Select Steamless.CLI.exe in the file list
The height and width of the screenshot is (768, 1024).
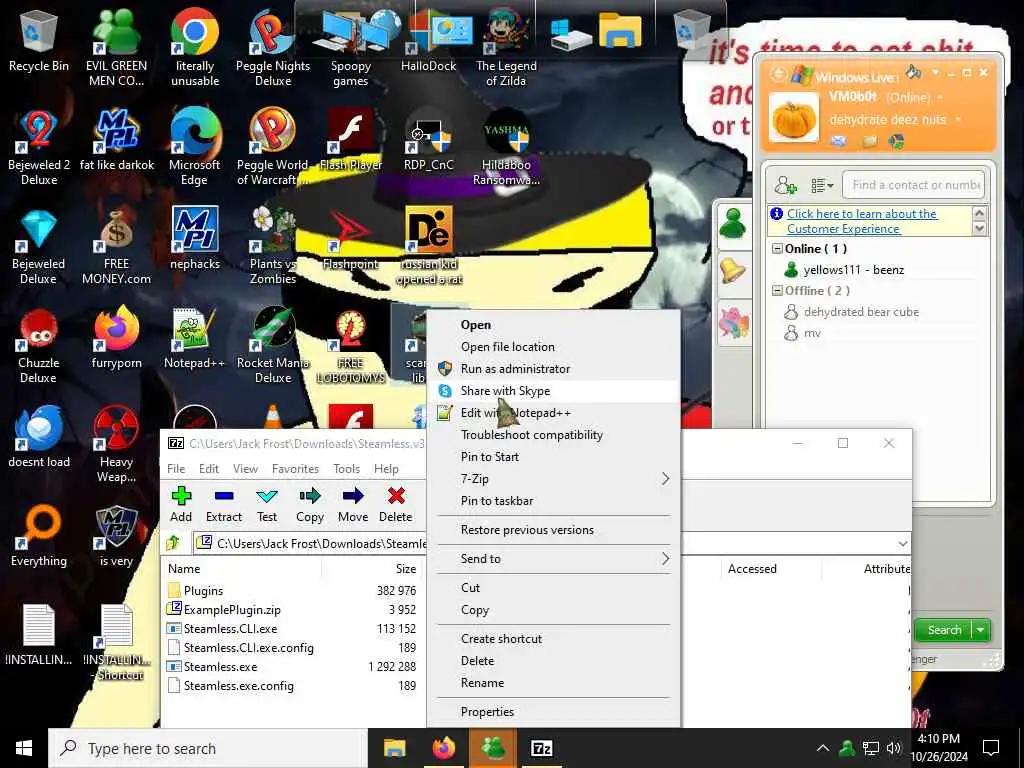230,629
